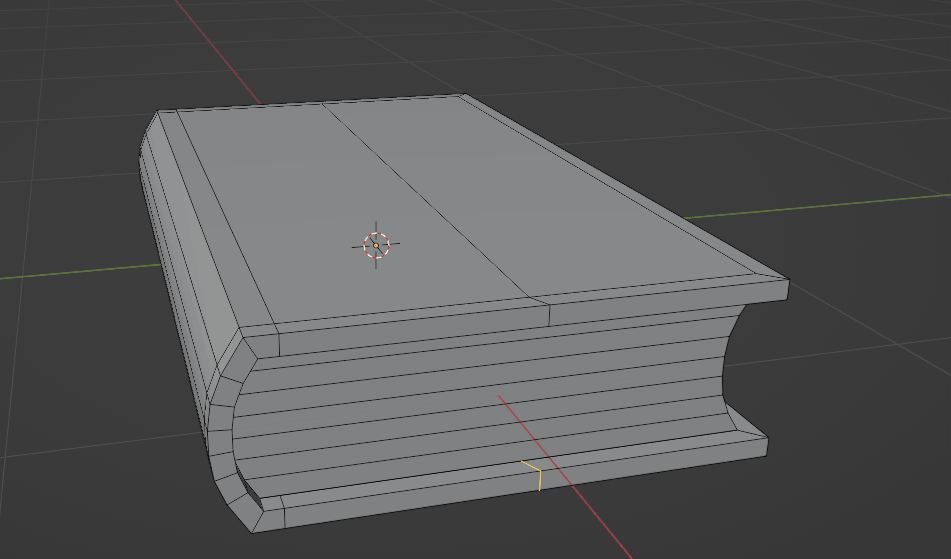
Task: Click the red X axis line behind the book
Action: (228, 61)
